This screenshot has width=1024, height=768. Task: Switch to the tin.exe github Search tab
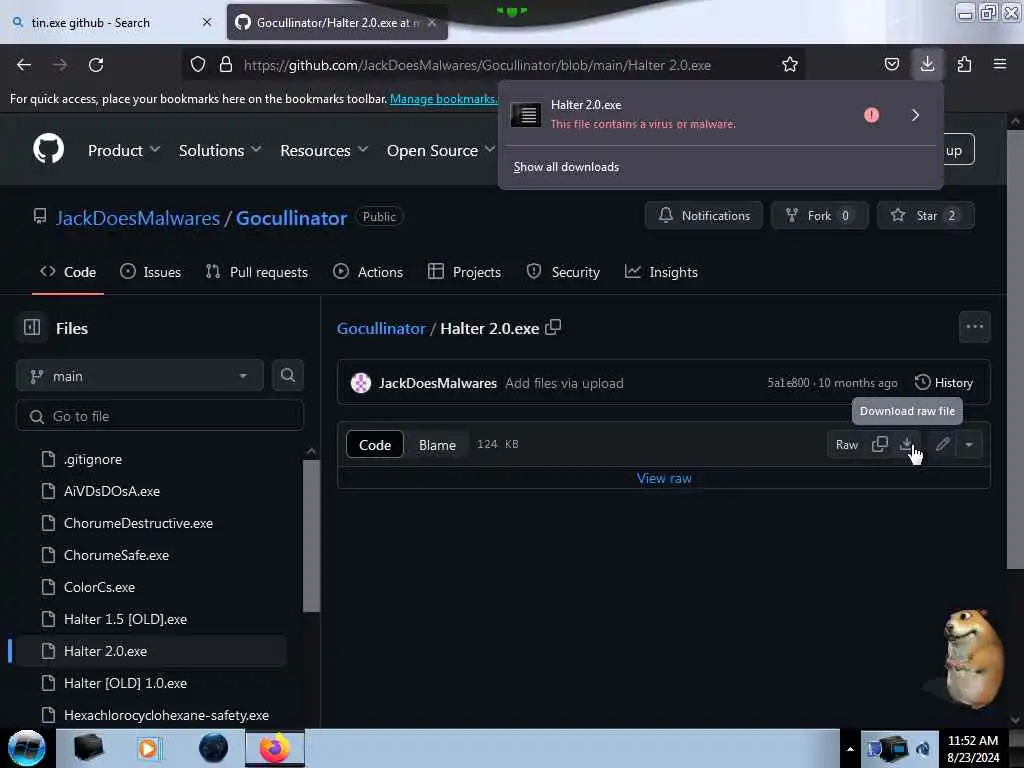111,22
